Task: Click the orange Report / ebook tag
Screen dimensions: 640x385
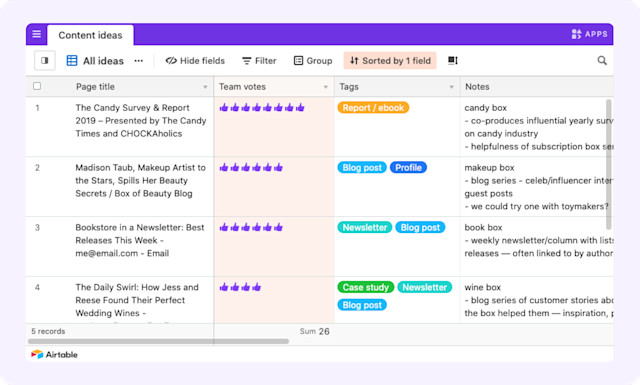Action: point(373,108)
